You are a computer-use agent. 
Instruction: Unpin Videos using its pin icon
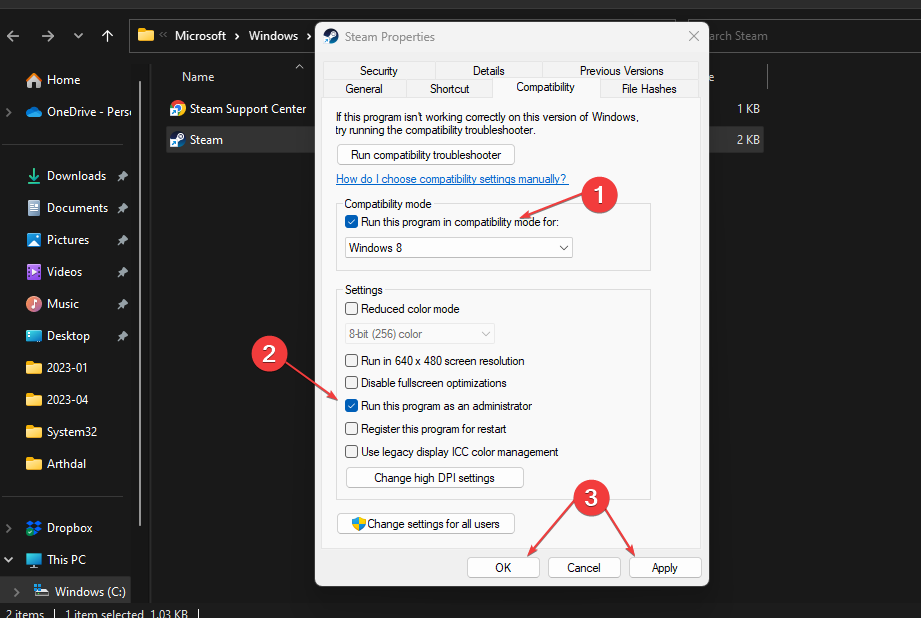122,272
